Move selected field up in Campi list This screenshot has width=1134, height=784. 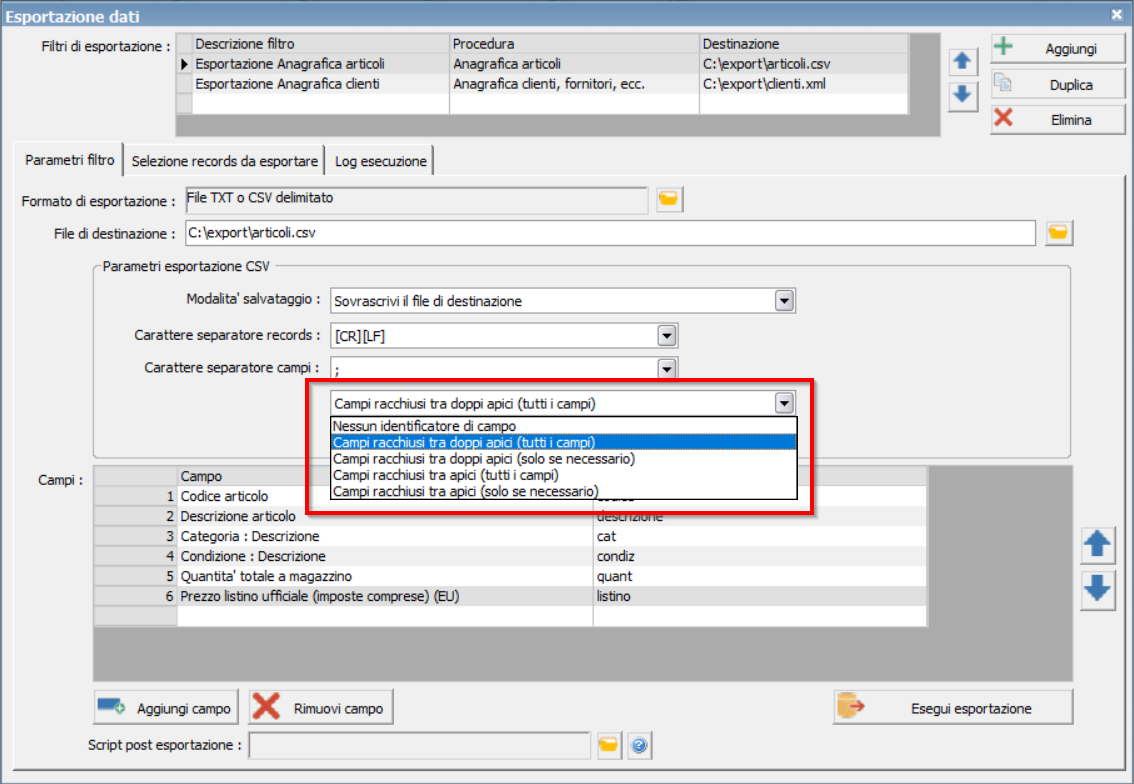click(1097, 545)
